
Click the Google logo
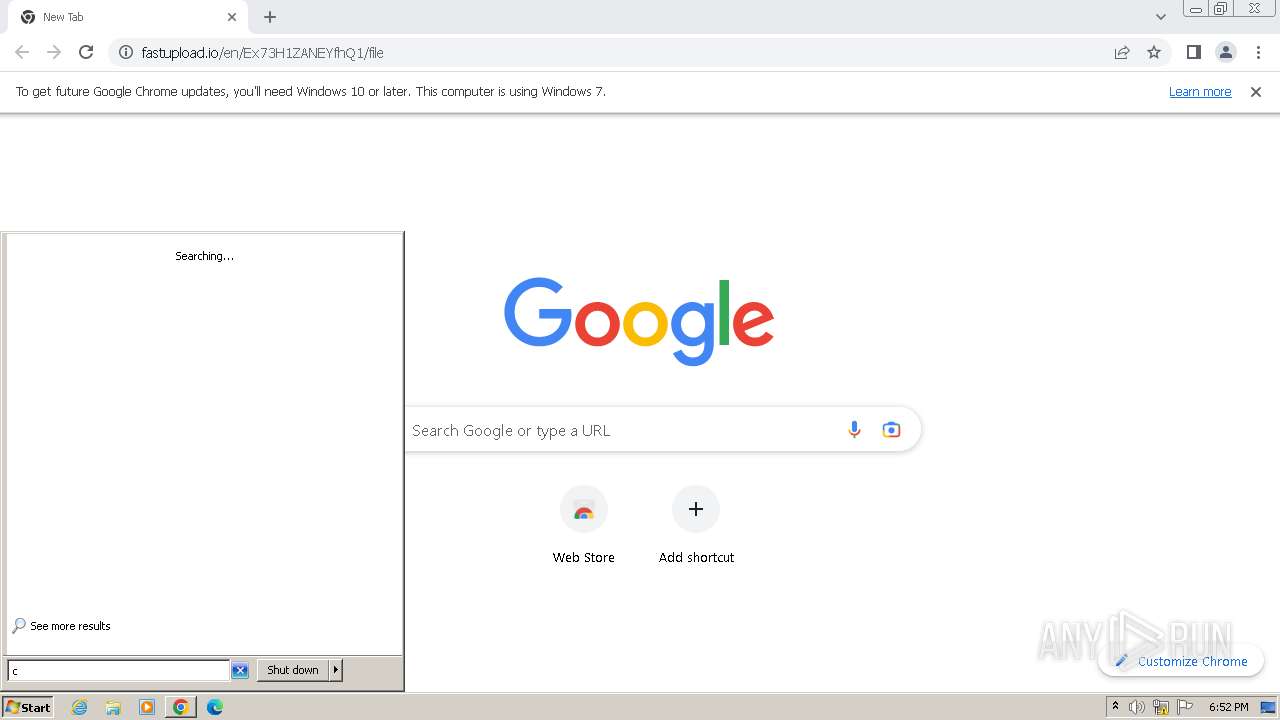(x=639, y=321)
